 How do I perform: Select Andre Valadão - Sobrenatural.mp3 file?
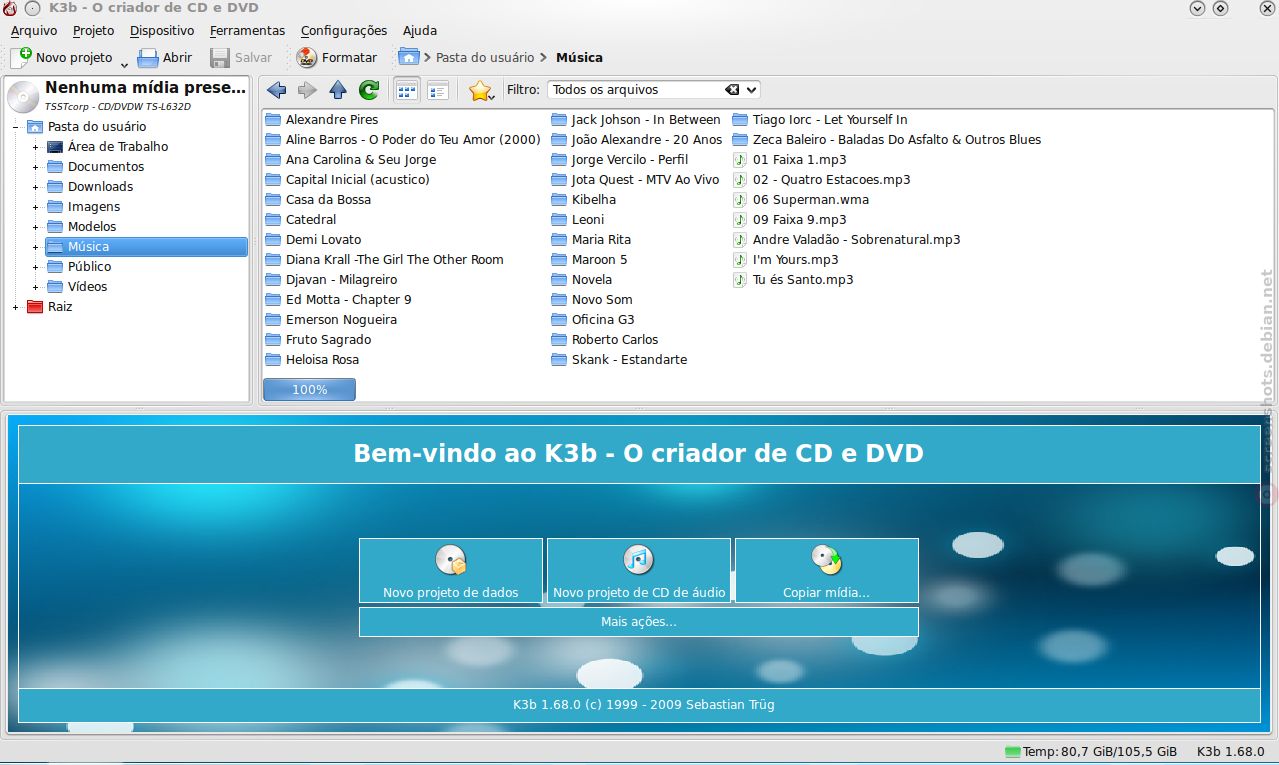point(856,240)
